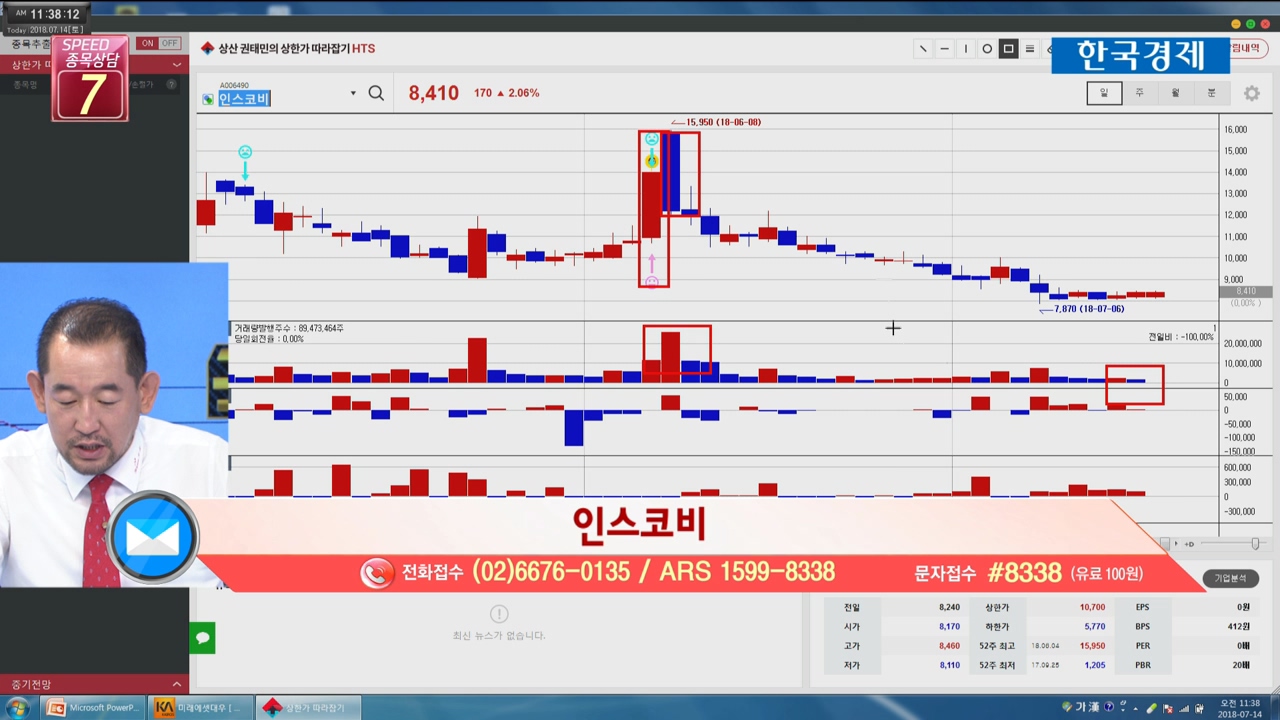Switch to monthly (월) chart tab
Screen dimensions: 1280x720
(1175, 93)
